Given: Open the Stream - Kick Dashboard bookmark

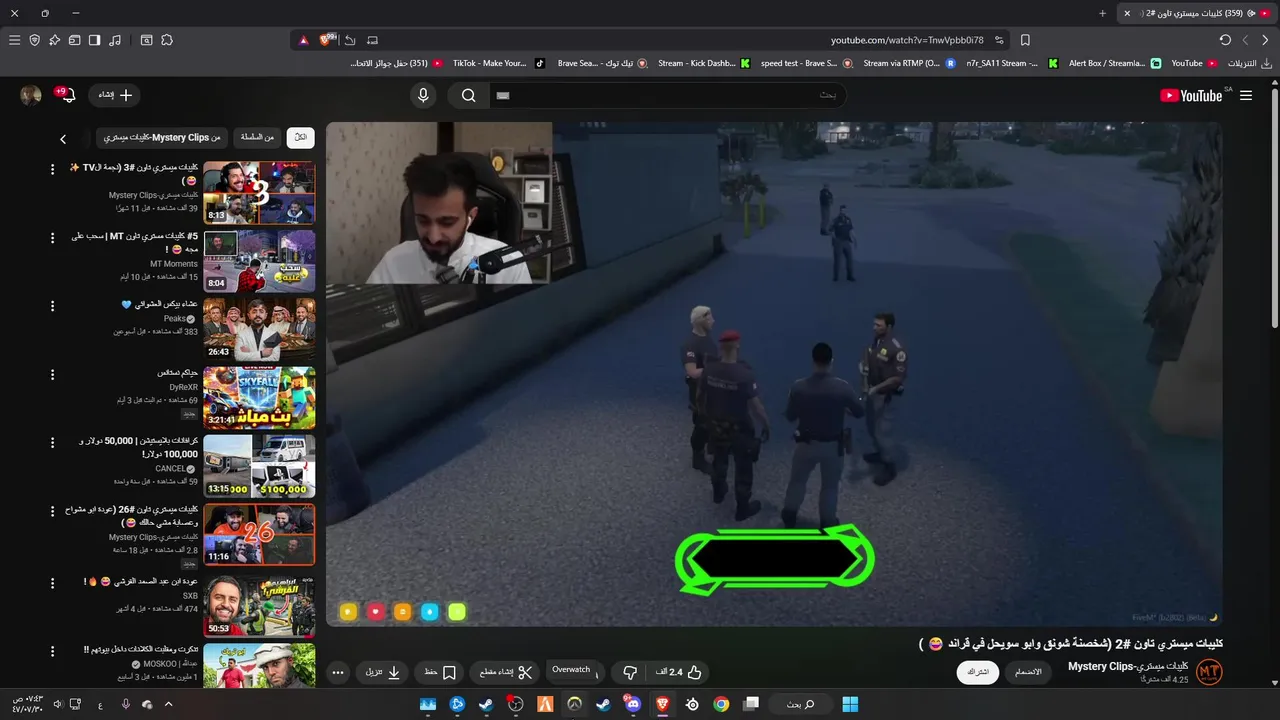Looking at the screenshot, I should pyautogui.click(x=703, y=63).
